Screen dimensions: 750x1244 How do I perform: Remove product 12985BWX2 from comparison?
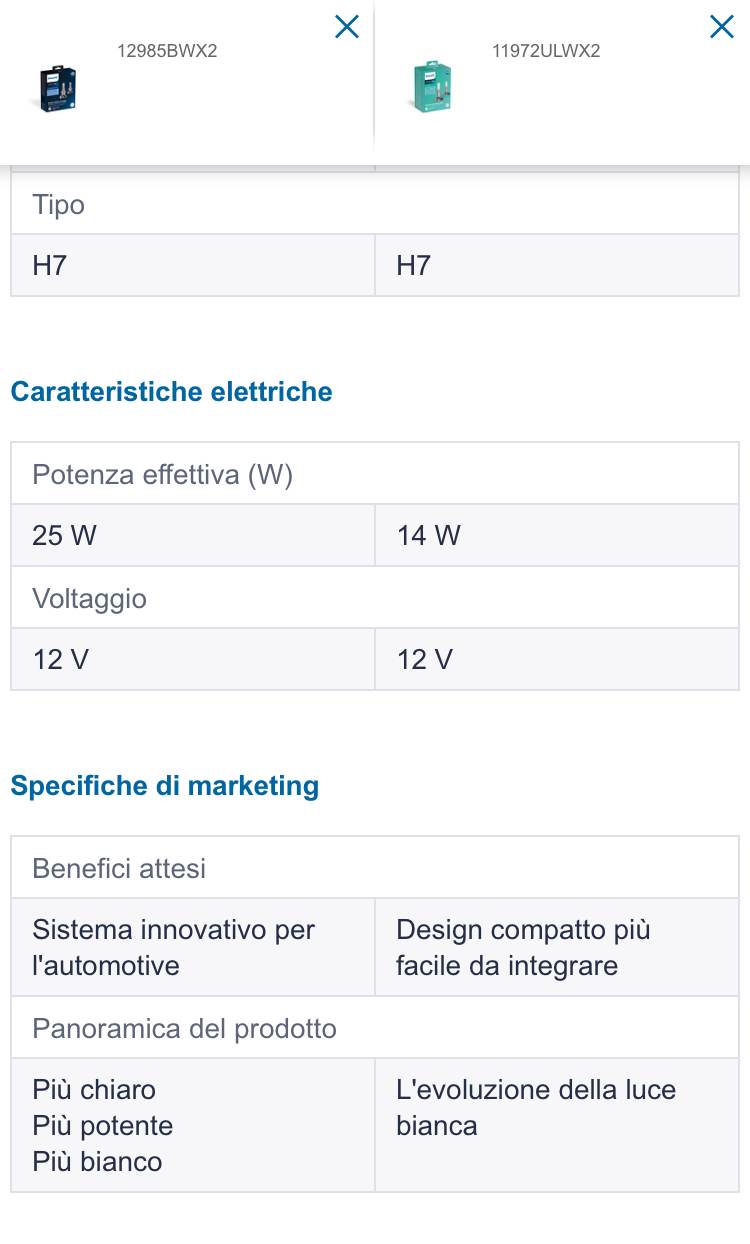pyautogui.click(x=347, y=27)
